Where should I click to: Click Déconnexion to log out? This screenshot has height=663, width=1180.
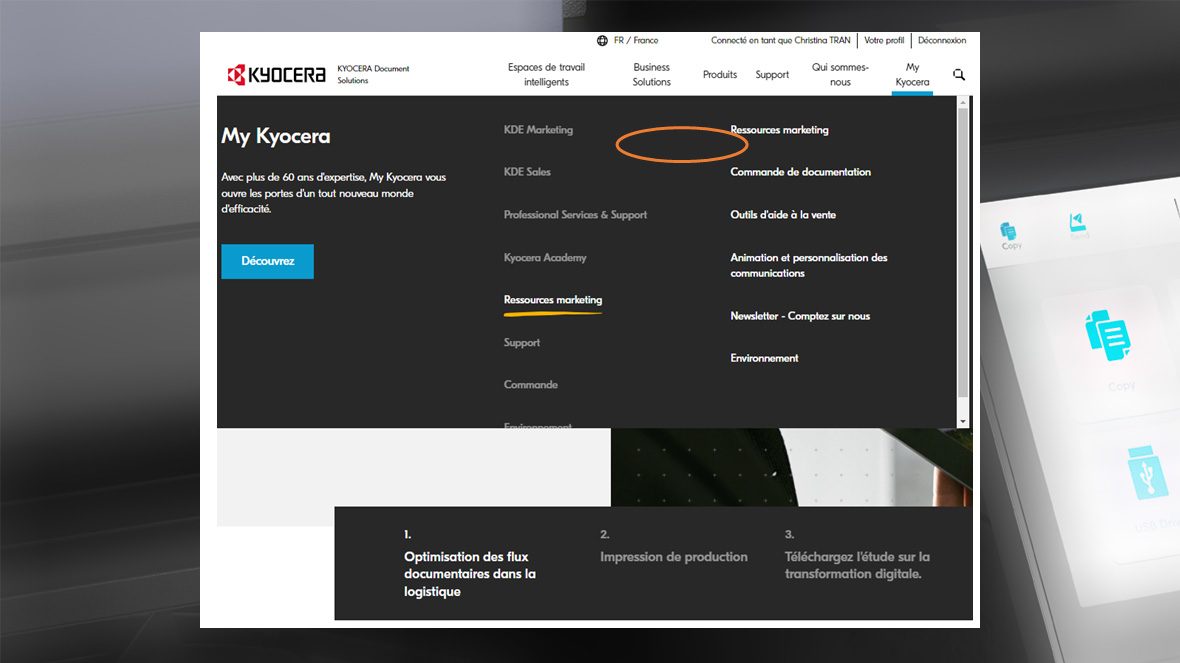click(941, 41)
